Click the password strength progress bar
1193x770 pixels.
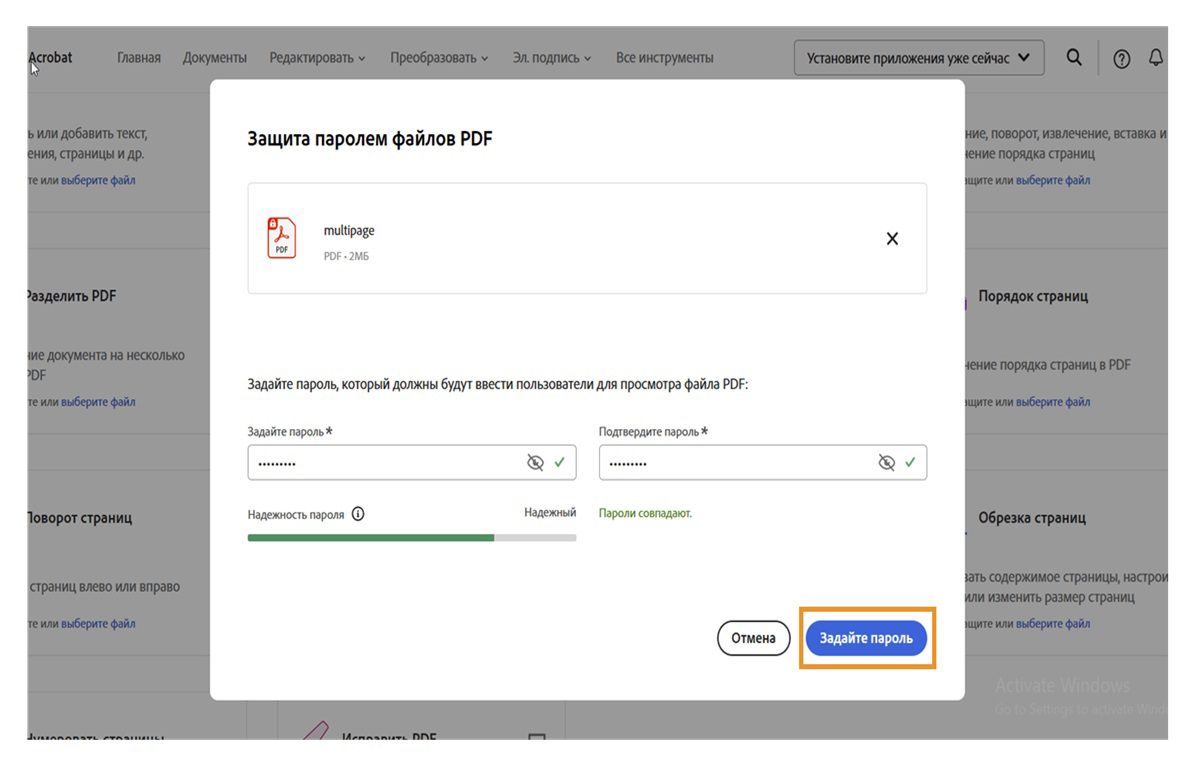click(411, 537)
